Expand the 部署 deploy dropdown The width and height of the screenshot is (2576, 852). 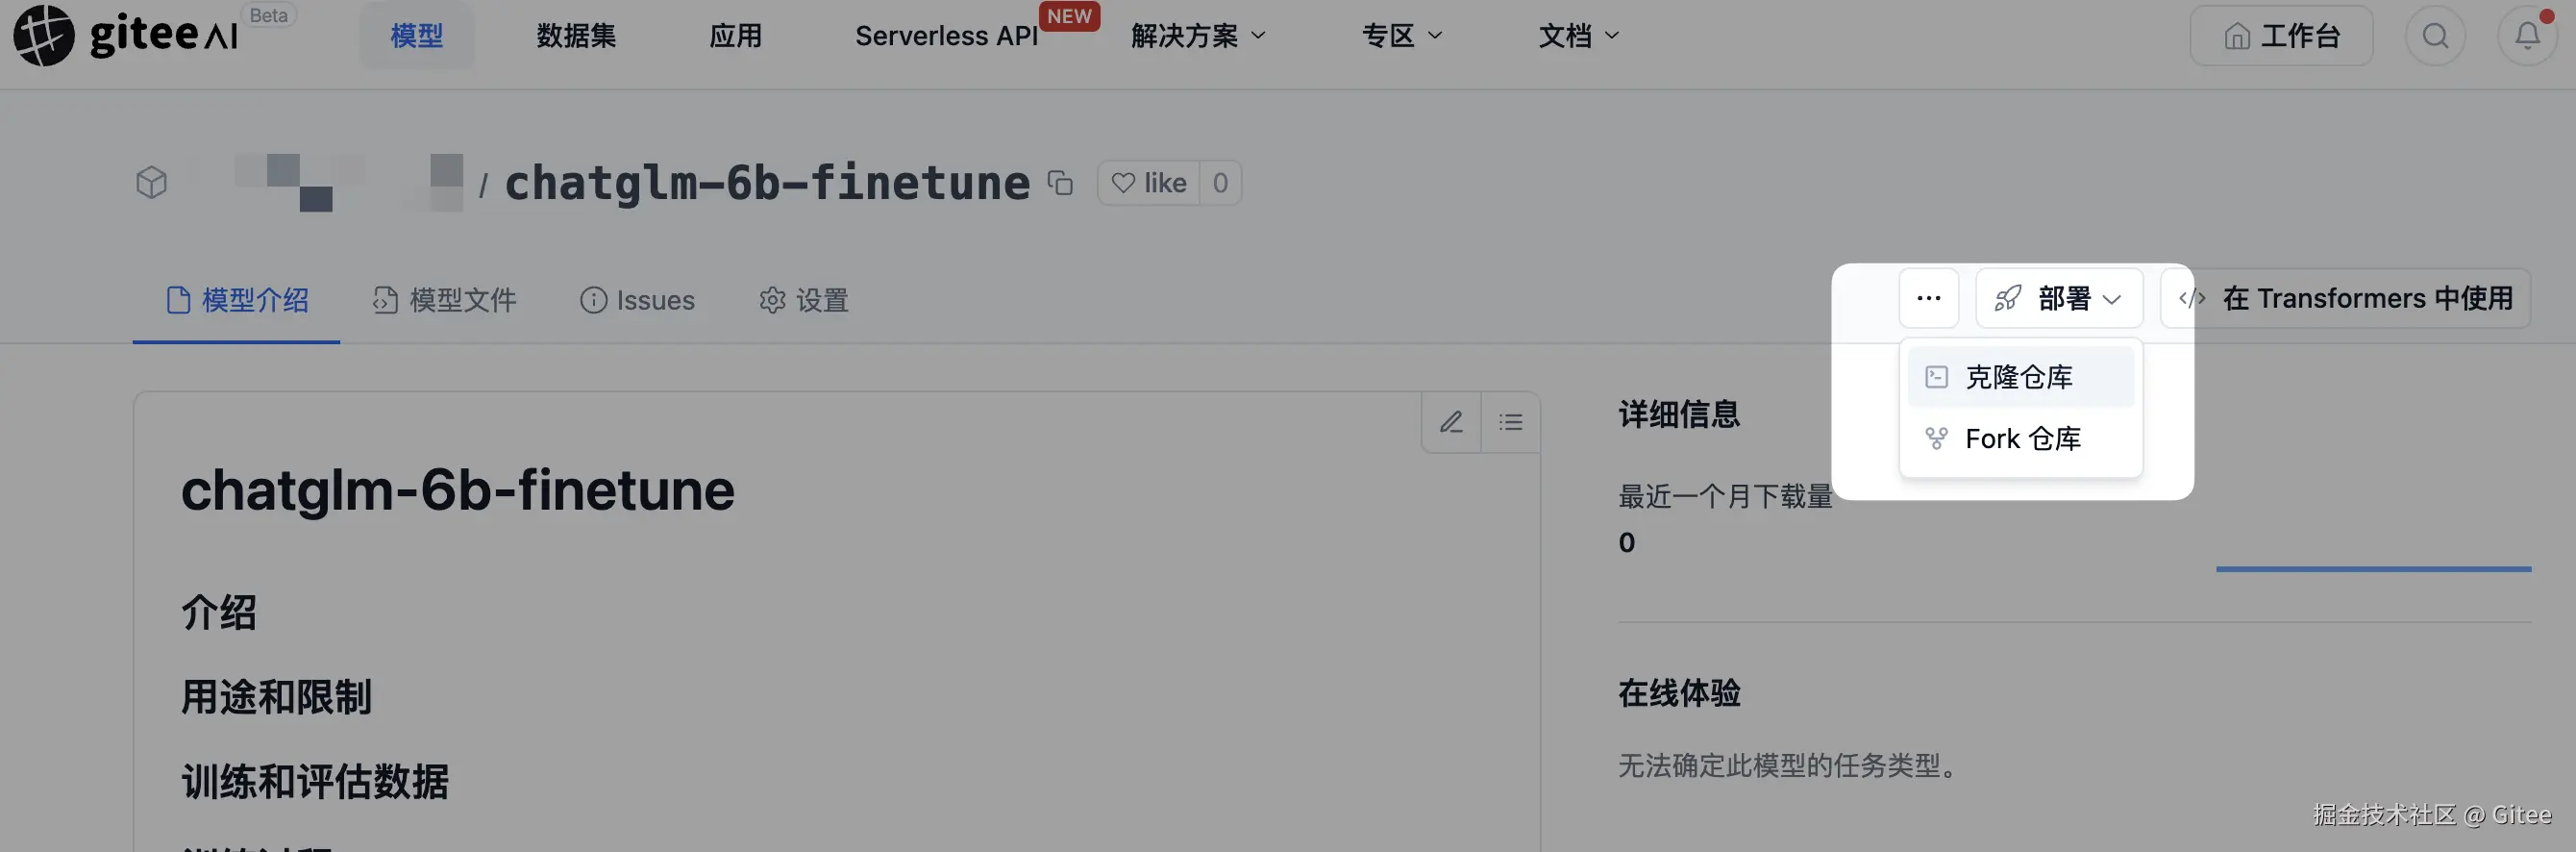[x=2058, y=298]
